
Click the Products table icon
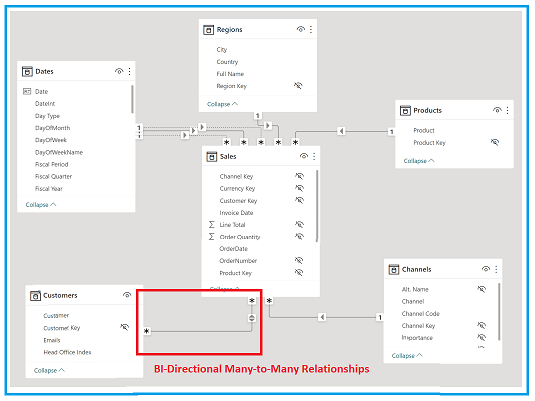pos(405,111)
